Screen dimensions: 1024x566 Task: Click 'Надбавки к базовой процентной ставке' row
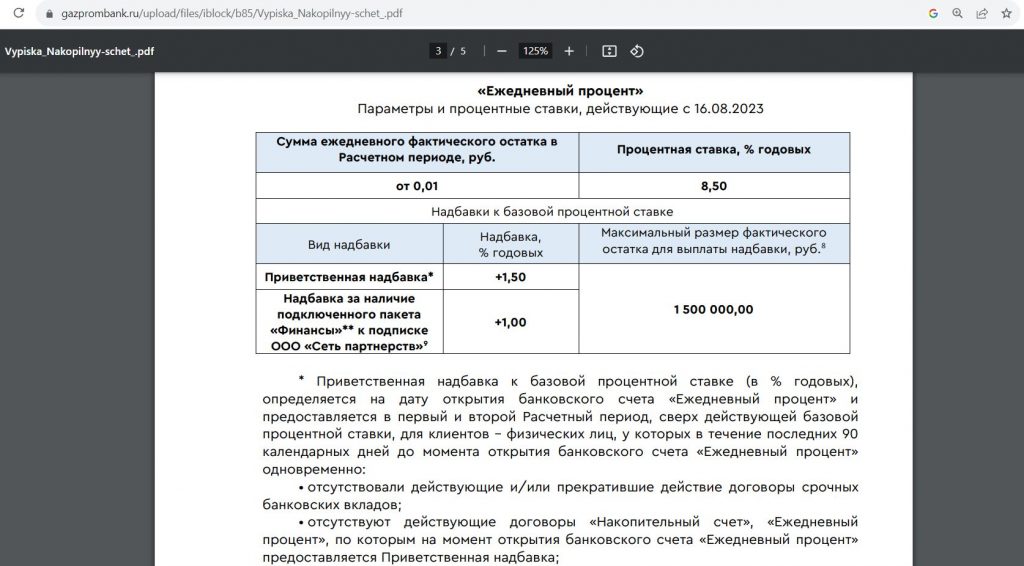(x=552, y=212)
